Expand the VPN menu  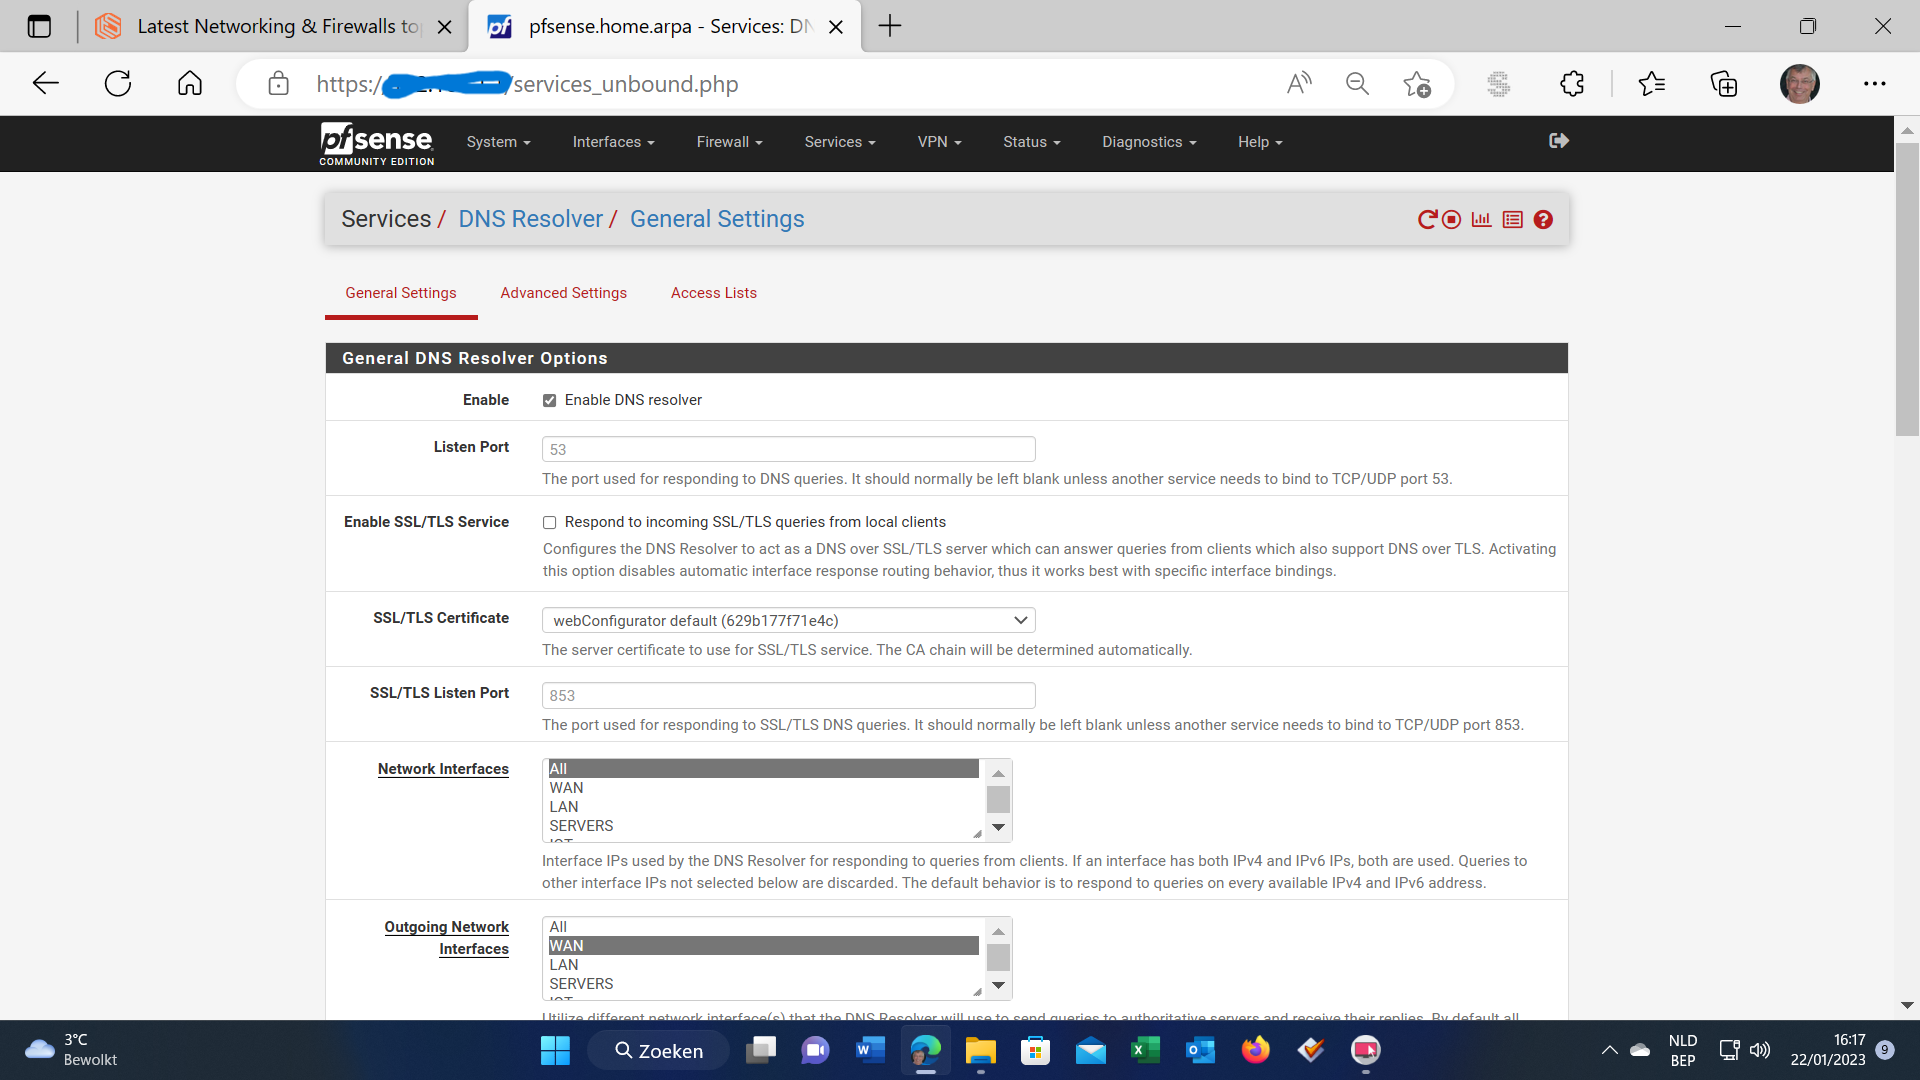(x=939, y=142)
